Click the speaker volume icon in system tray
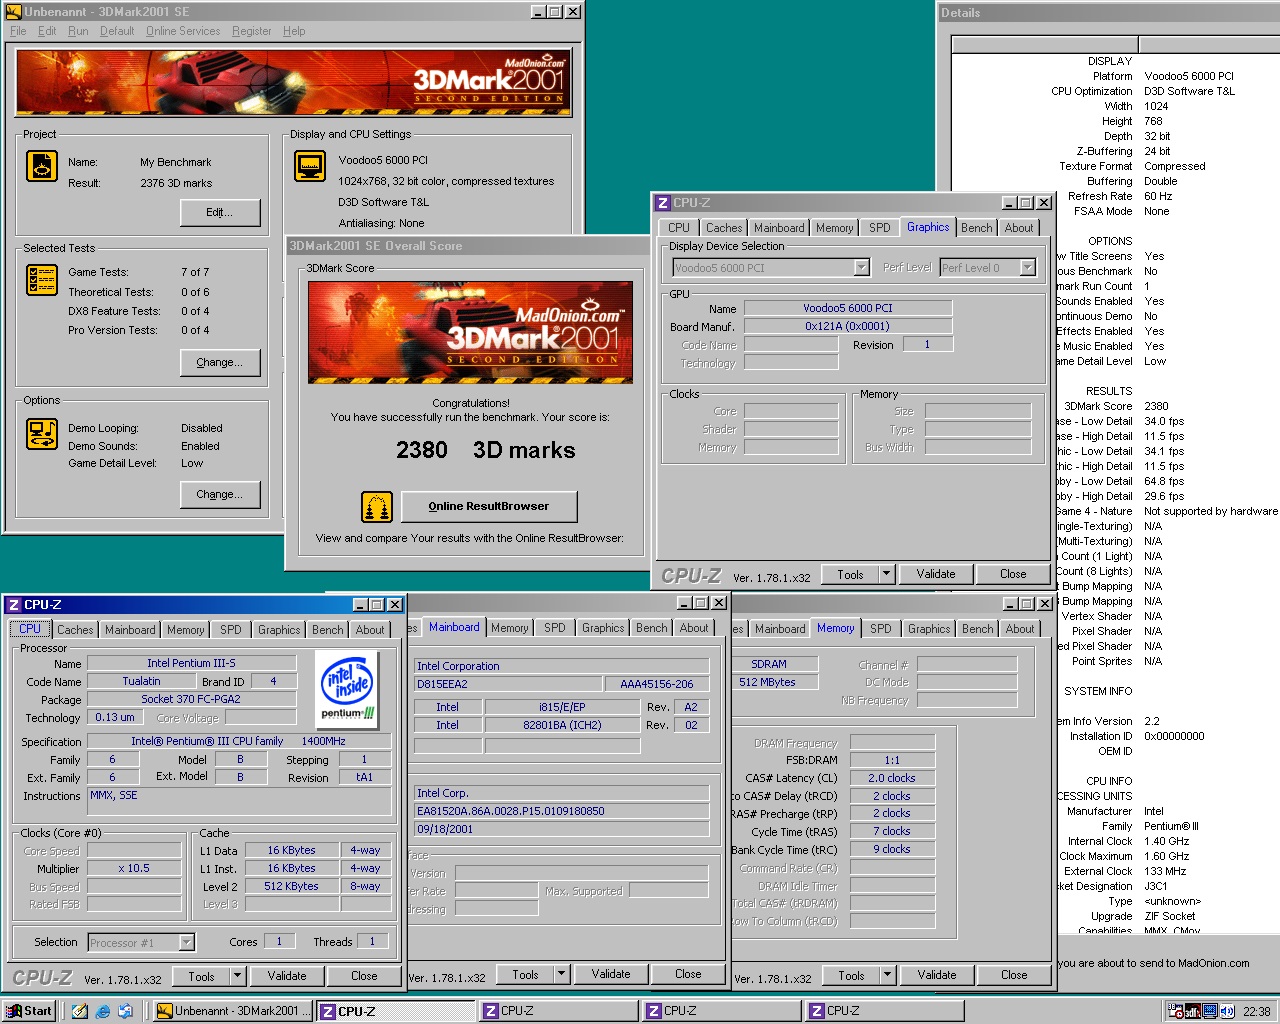The height and width of the screenshot is (1024, 1280). click(x=1227, y=1011)
